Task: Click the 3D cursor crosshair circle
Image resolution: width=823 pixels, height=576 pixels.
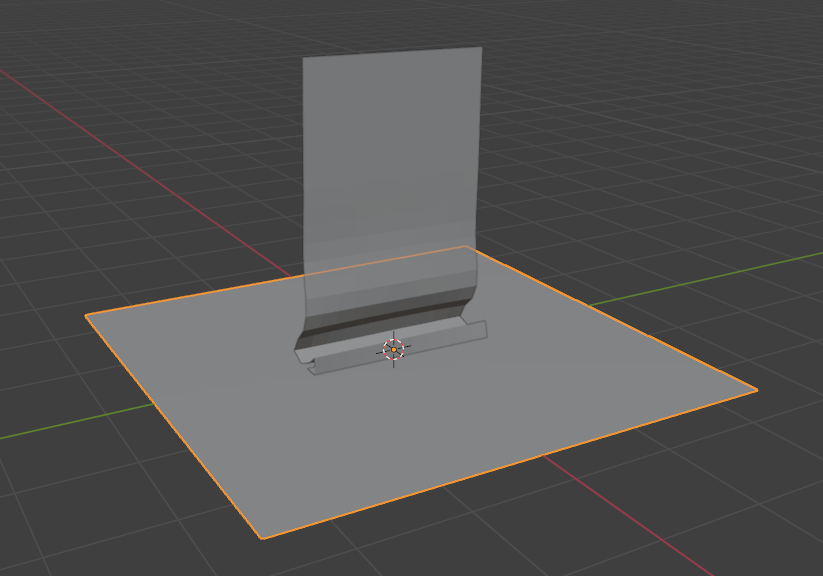Action: pos(394,349)
